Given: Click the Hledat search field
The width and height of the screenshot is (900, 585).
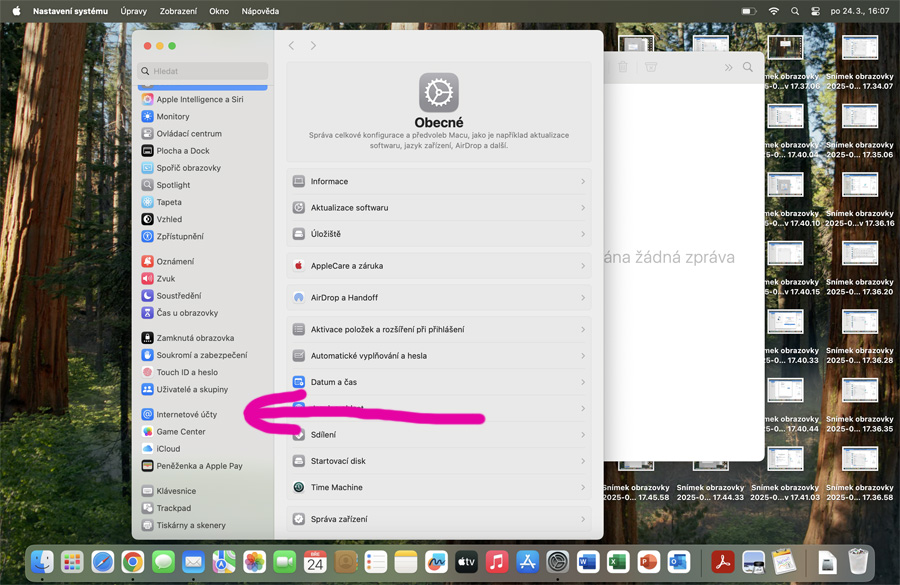Looking at the screenshot, I should coord(204,72).
